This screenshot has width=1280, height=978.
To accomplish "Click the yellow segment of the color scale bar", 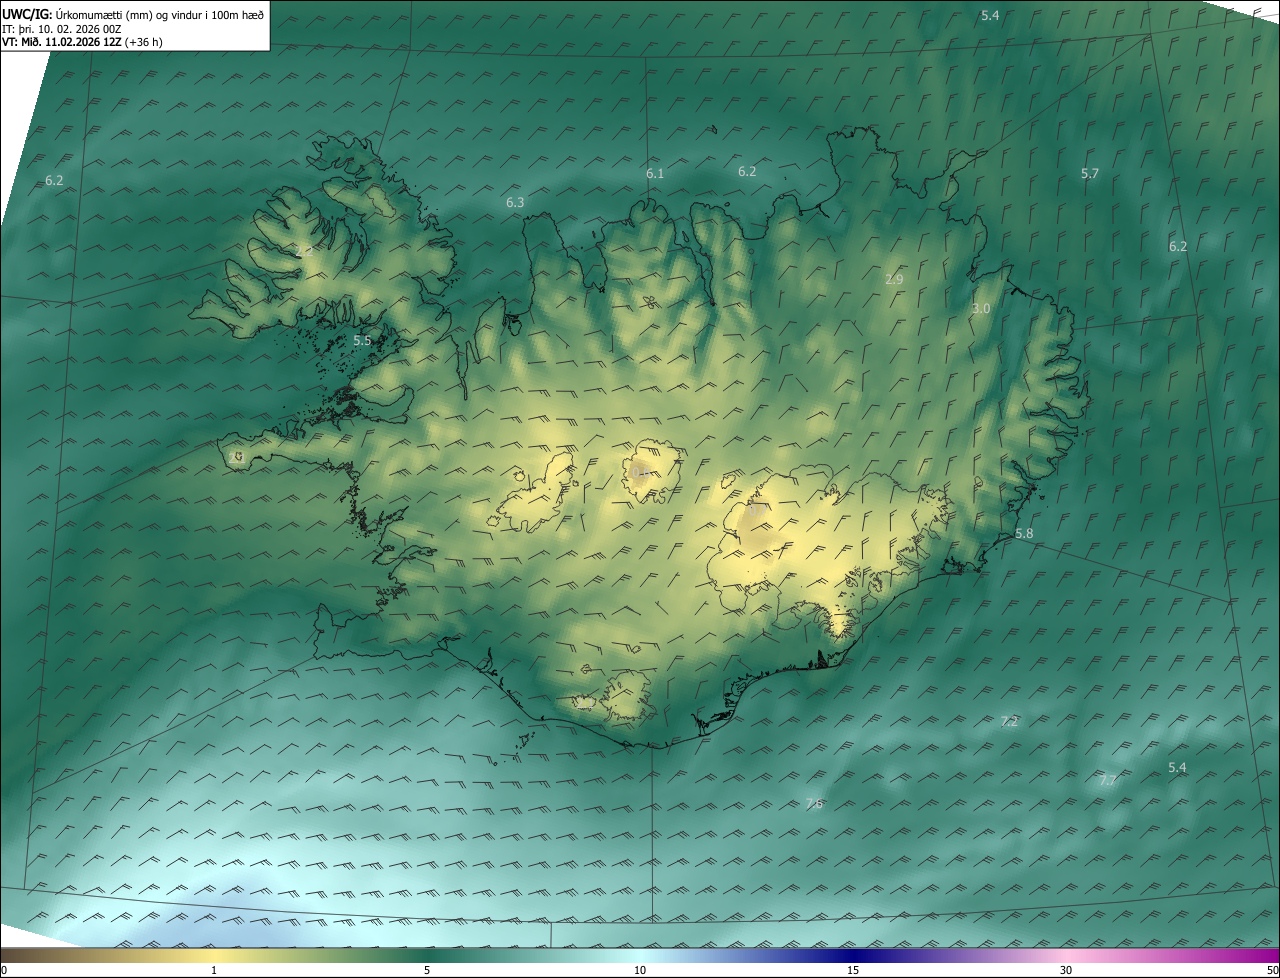I will [214, 955].
